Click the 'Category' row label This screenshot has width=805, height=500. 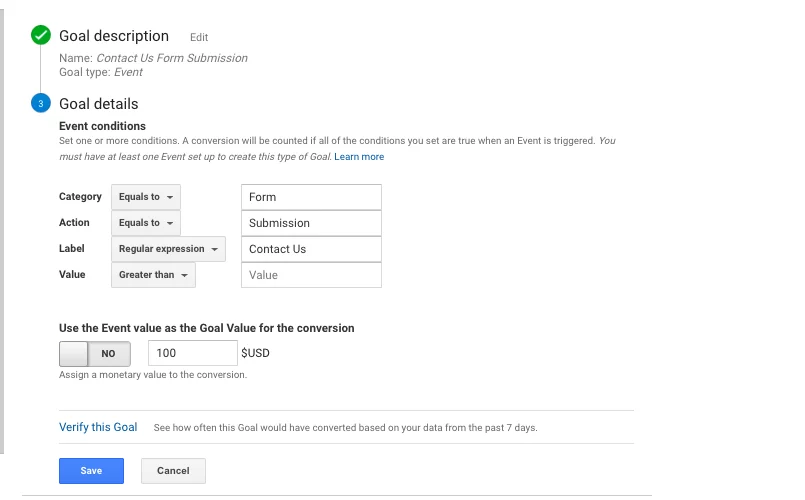[80, 197]
